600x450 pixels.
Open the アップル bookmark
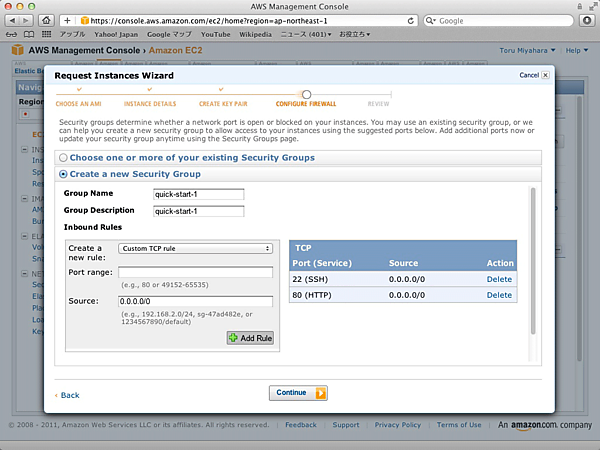(x=72, y=34)
